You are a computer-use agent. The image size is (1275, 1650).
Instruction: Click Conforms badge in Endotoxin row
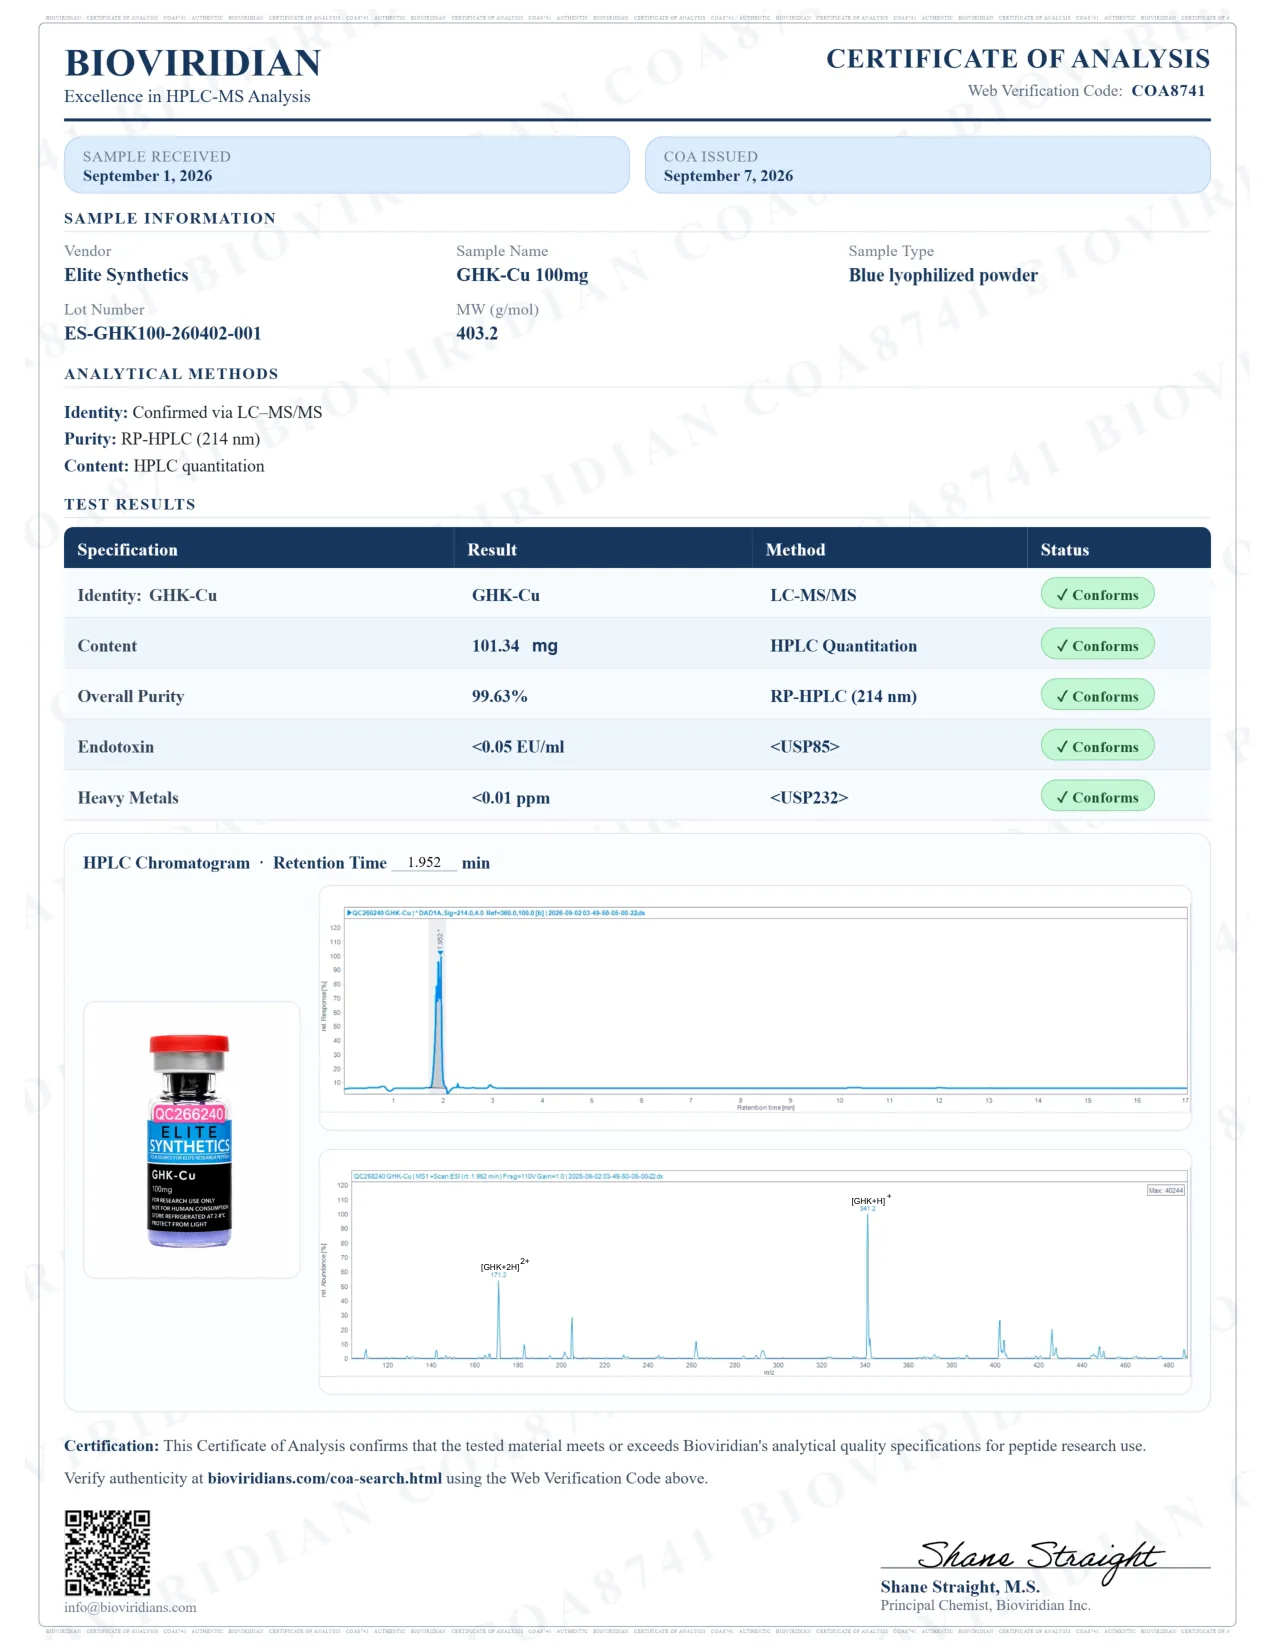[x=1097, y=746]
